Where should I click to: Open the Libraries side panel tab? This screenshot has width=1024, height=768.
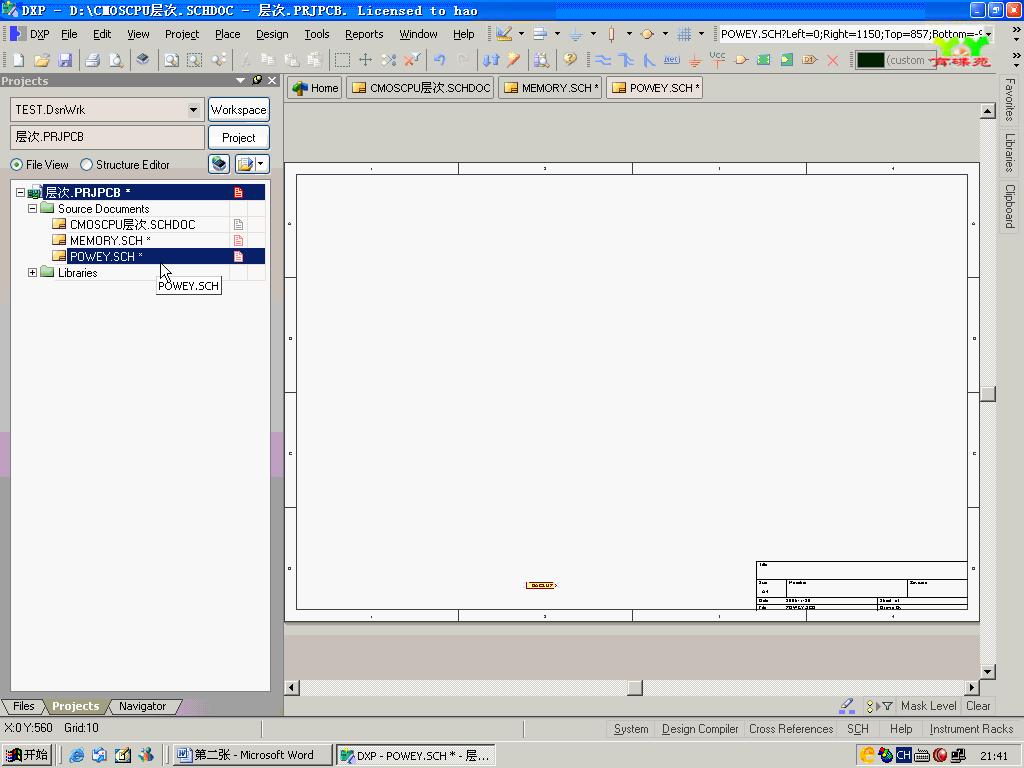point(1010,152)
